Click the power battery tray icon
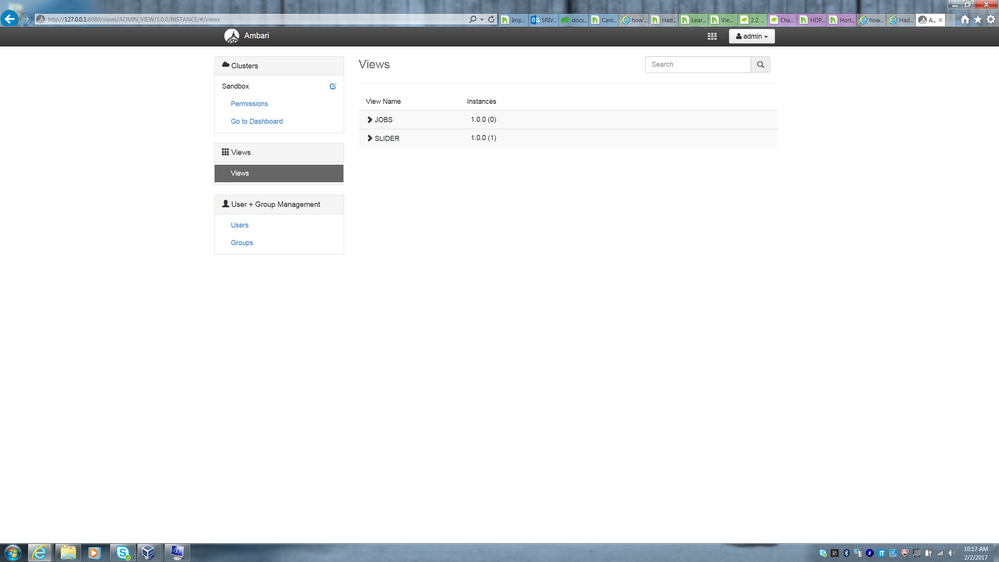 pyautogui.click(x=928, y=553)
